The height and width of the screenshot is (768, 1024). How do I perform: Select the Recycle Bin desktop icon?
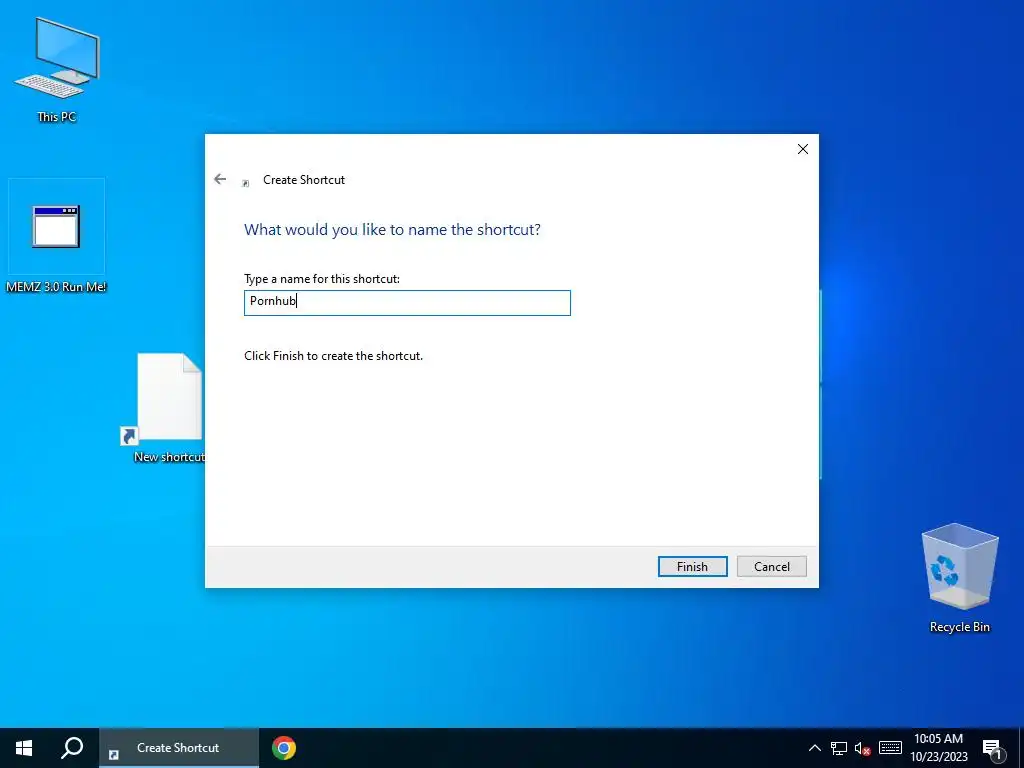click(959, 578)
